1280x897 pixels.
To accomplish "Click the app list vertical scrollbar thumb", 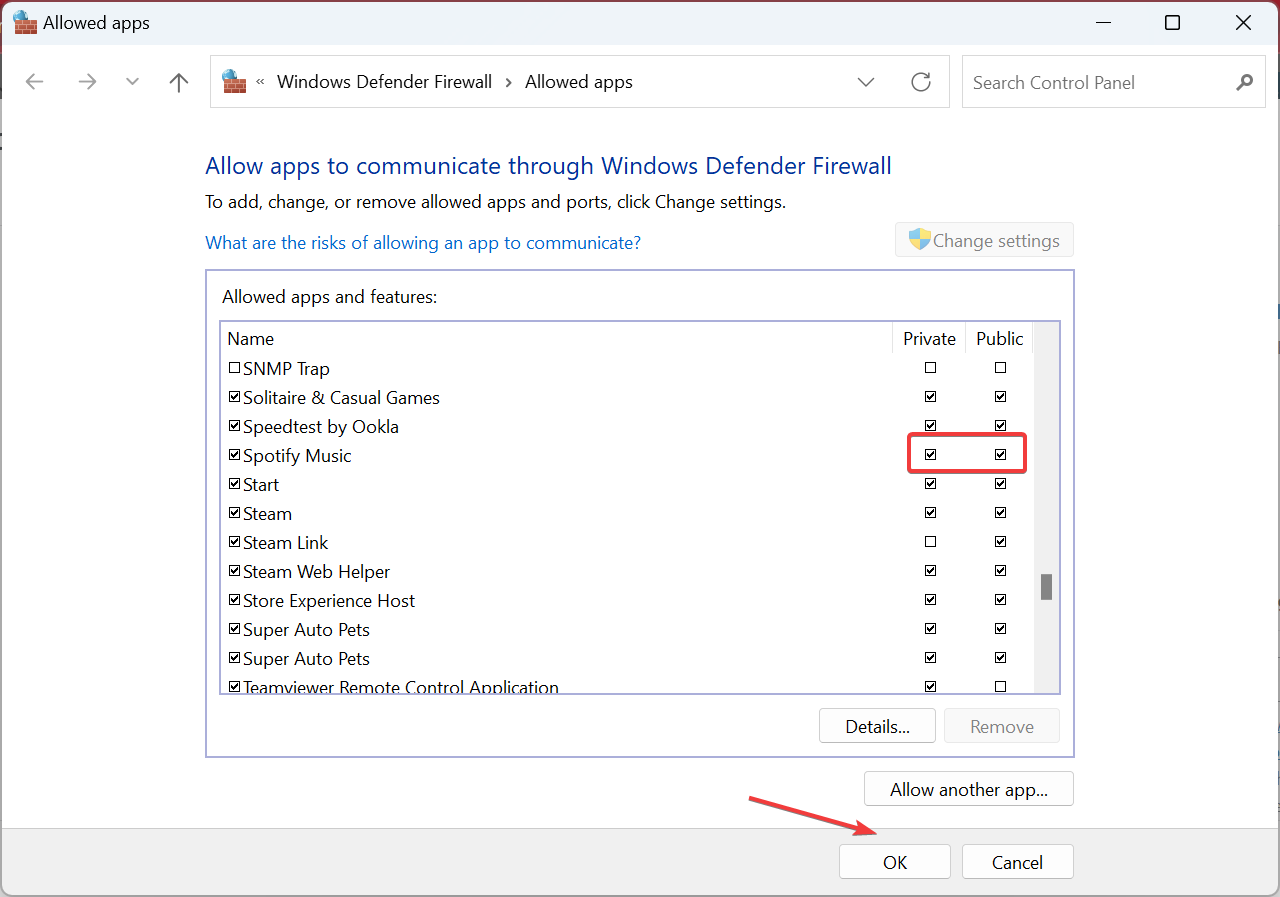I will coord(1047,587).
